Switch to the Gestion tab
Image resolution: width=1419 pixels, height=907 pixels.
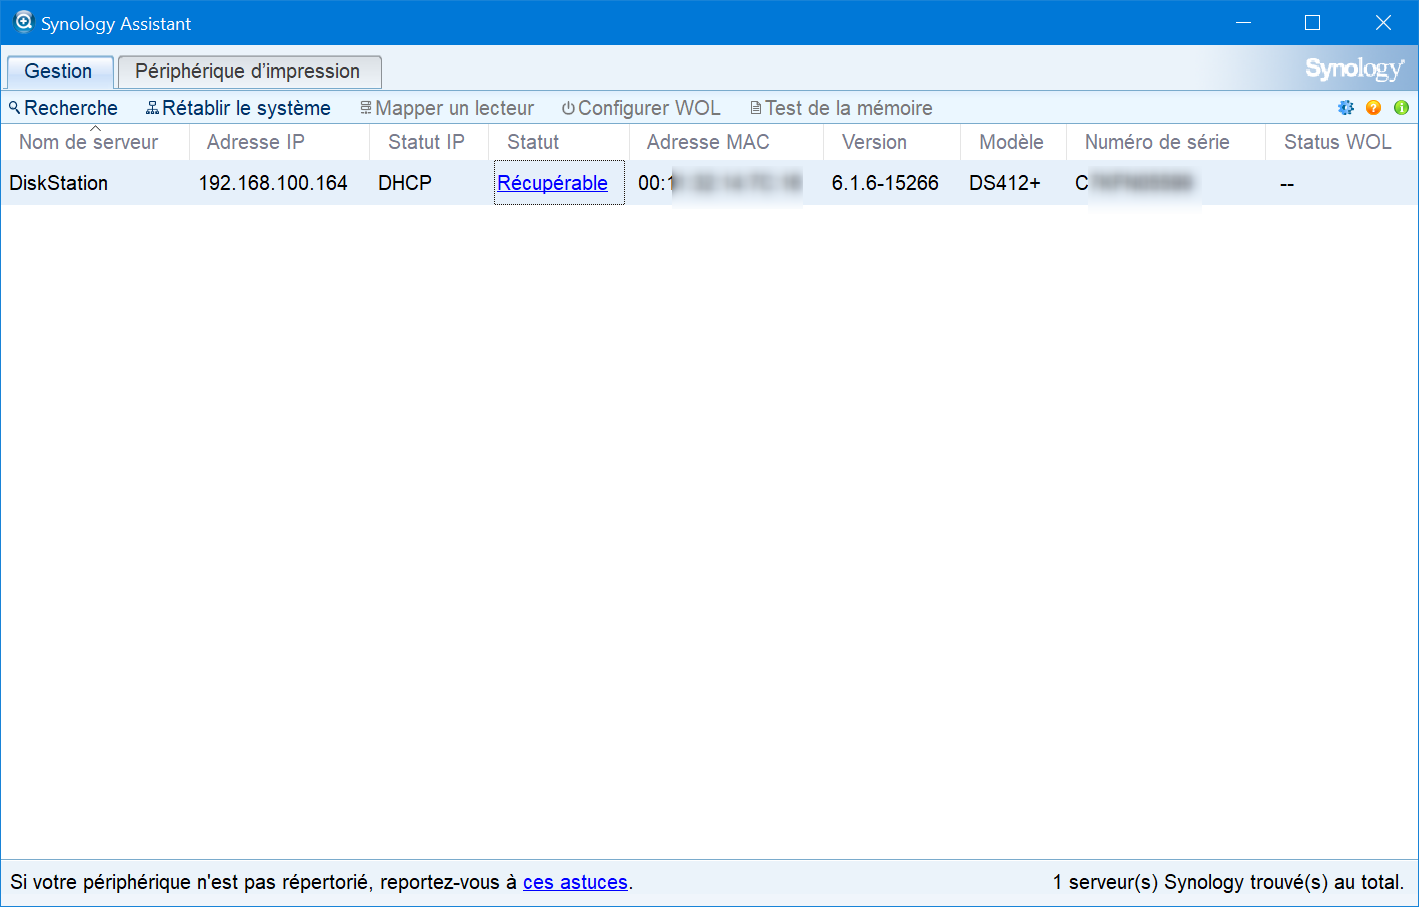coord(59,72)
